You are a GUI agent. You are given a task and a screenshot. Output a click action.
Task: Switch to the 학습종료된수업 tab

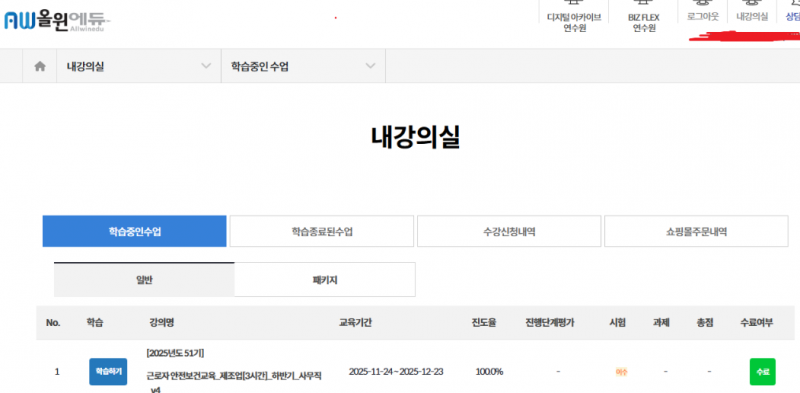coord(321,231)
